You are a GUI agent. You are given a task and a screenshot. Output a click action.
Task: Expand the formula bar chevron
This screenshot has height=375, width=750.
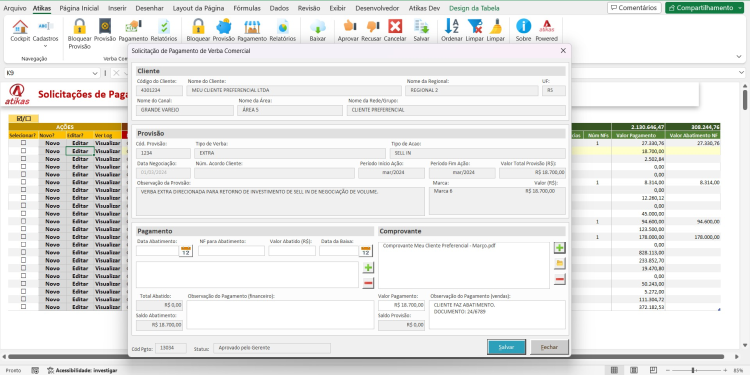tap(741, 73)
